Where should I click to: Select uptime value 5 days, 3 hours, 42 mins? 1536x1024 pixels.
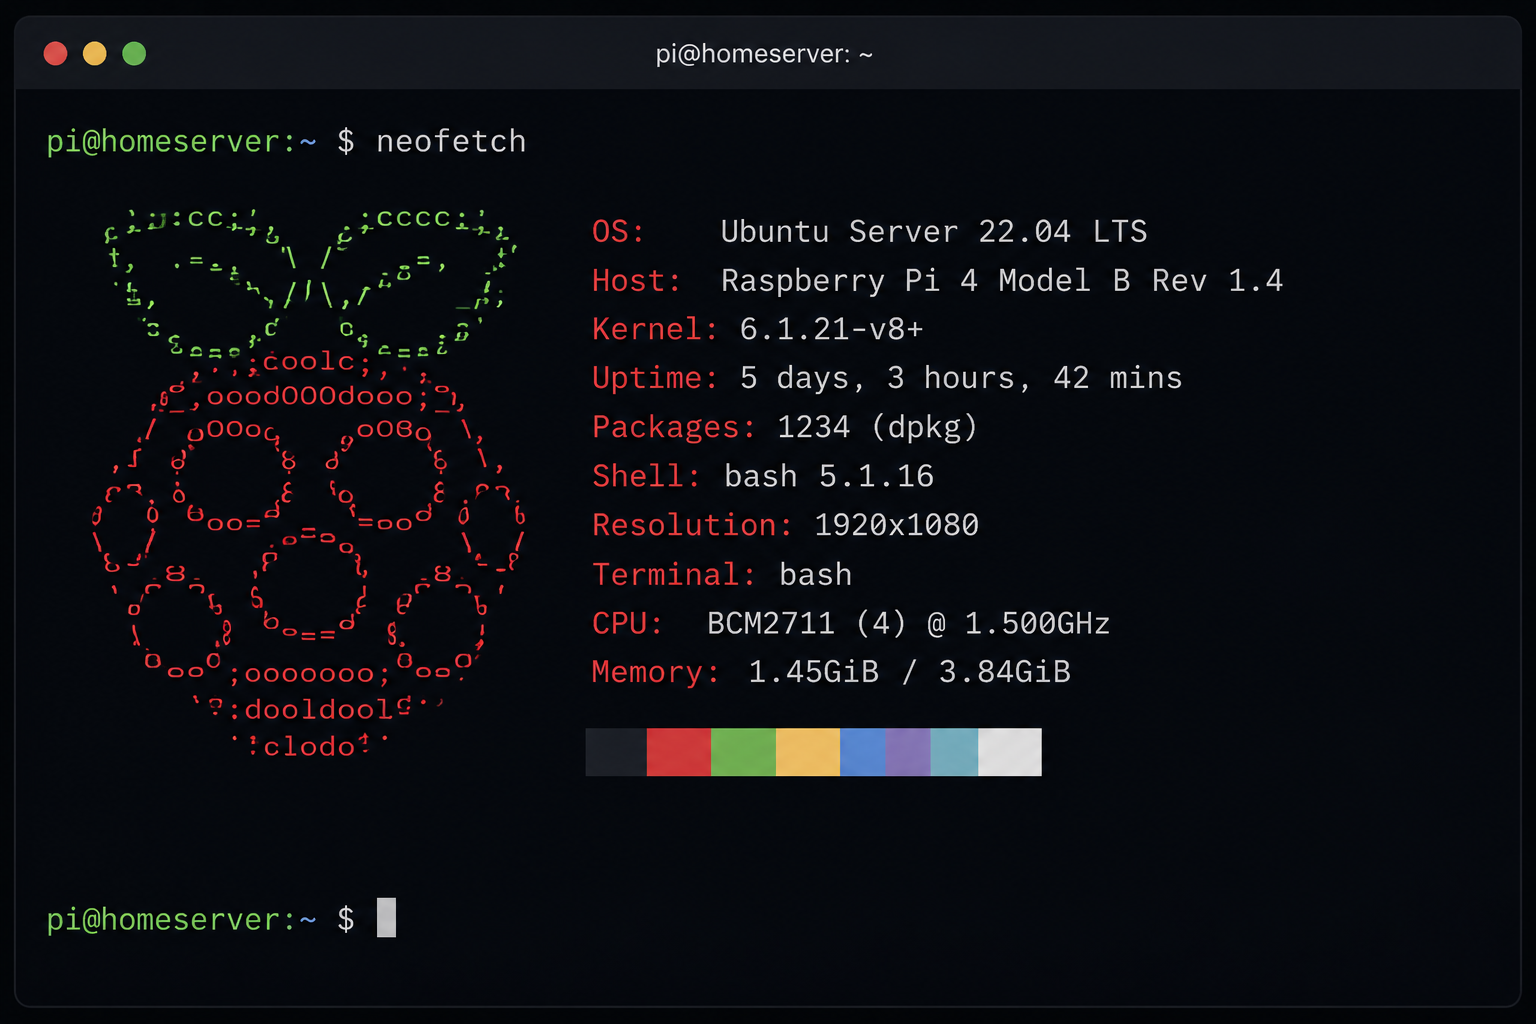(961, 378)
